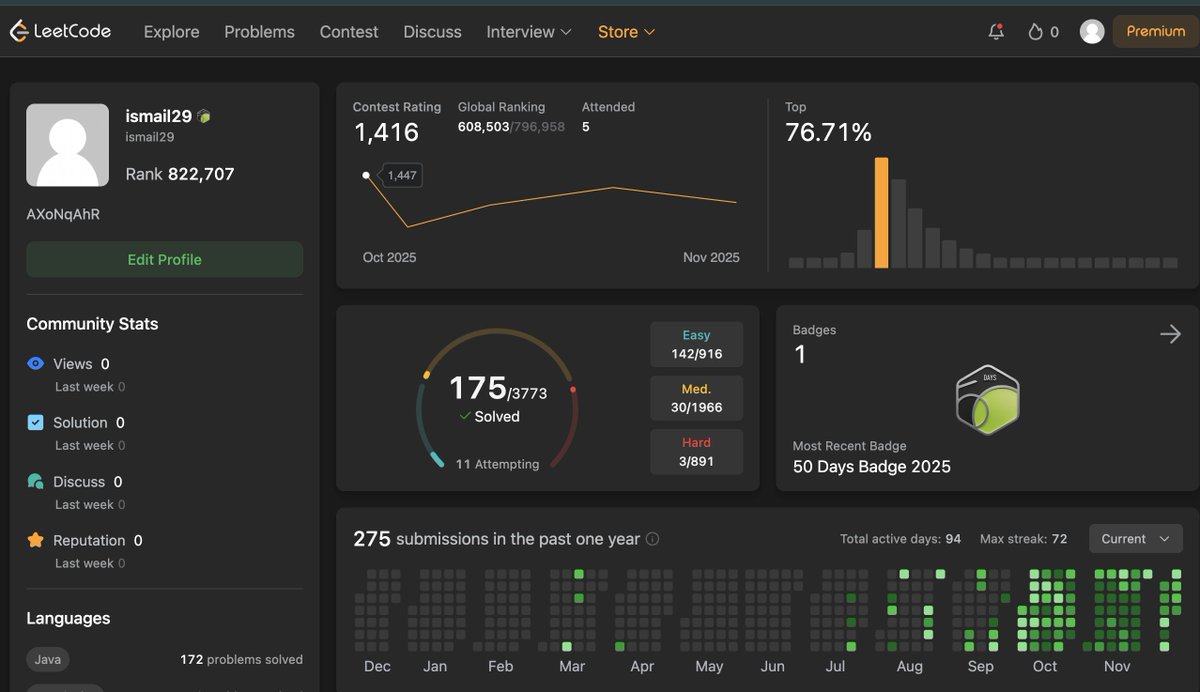Click the Attended 5 value
Screen dimensions: 1200x692
585,127
